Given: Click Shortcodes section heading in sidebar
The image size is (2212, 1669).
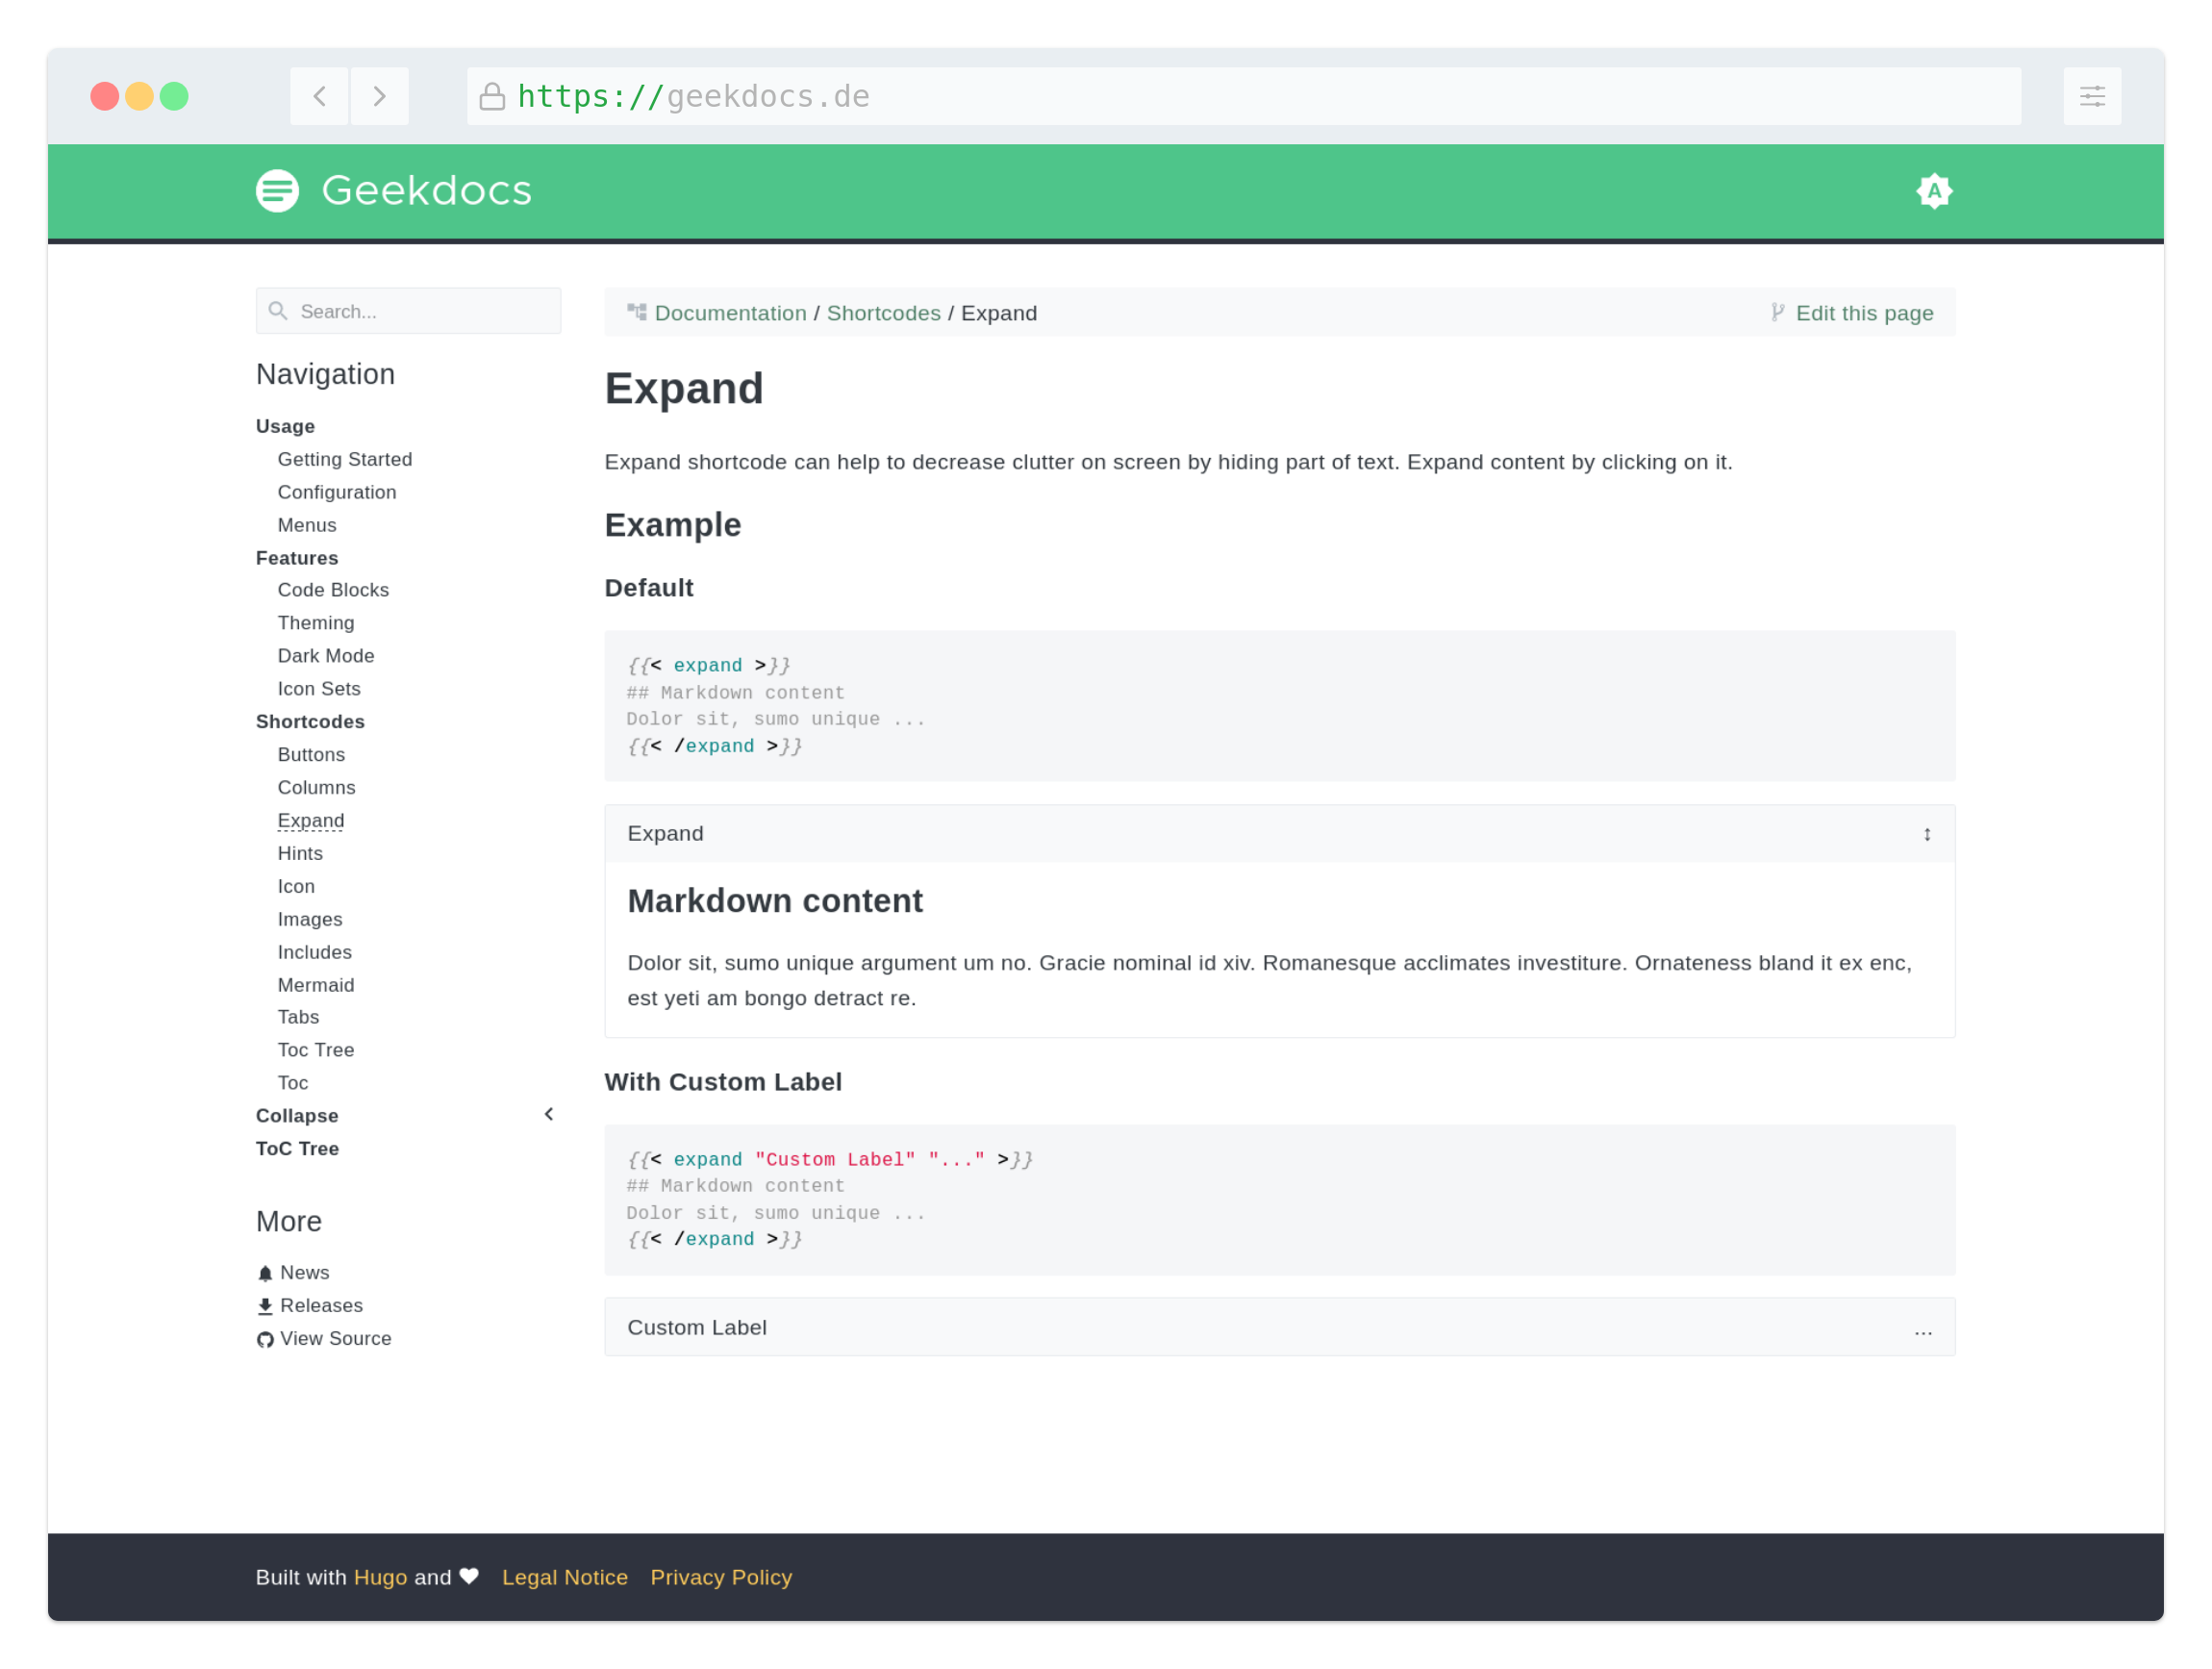Looking at the screenshot, I should click(x=310, y=722).
